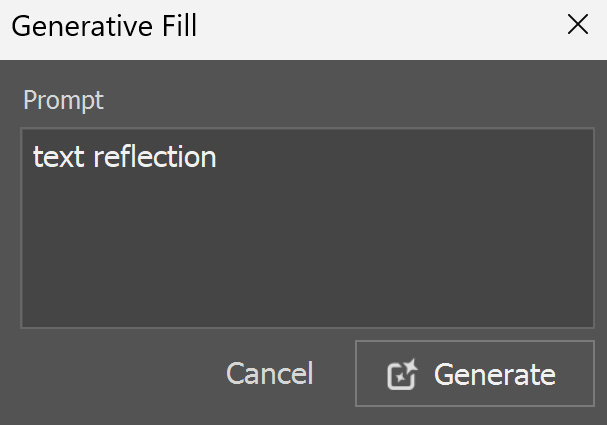Image resolution: width=607 pixels, height=425 pixels.
Task: Click the 'Fill' word in dialog title
Action: coord(179,26)
